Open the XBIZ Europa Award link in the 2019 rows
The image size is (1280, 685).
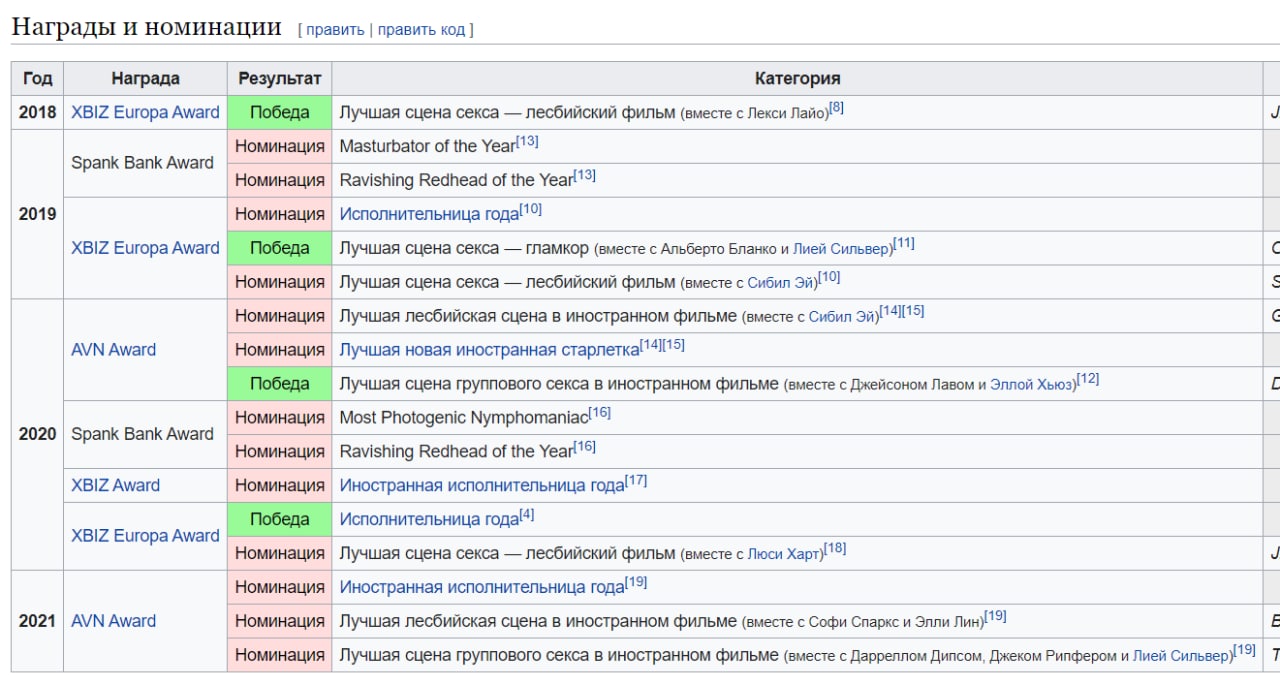click(x=145, y=248)
